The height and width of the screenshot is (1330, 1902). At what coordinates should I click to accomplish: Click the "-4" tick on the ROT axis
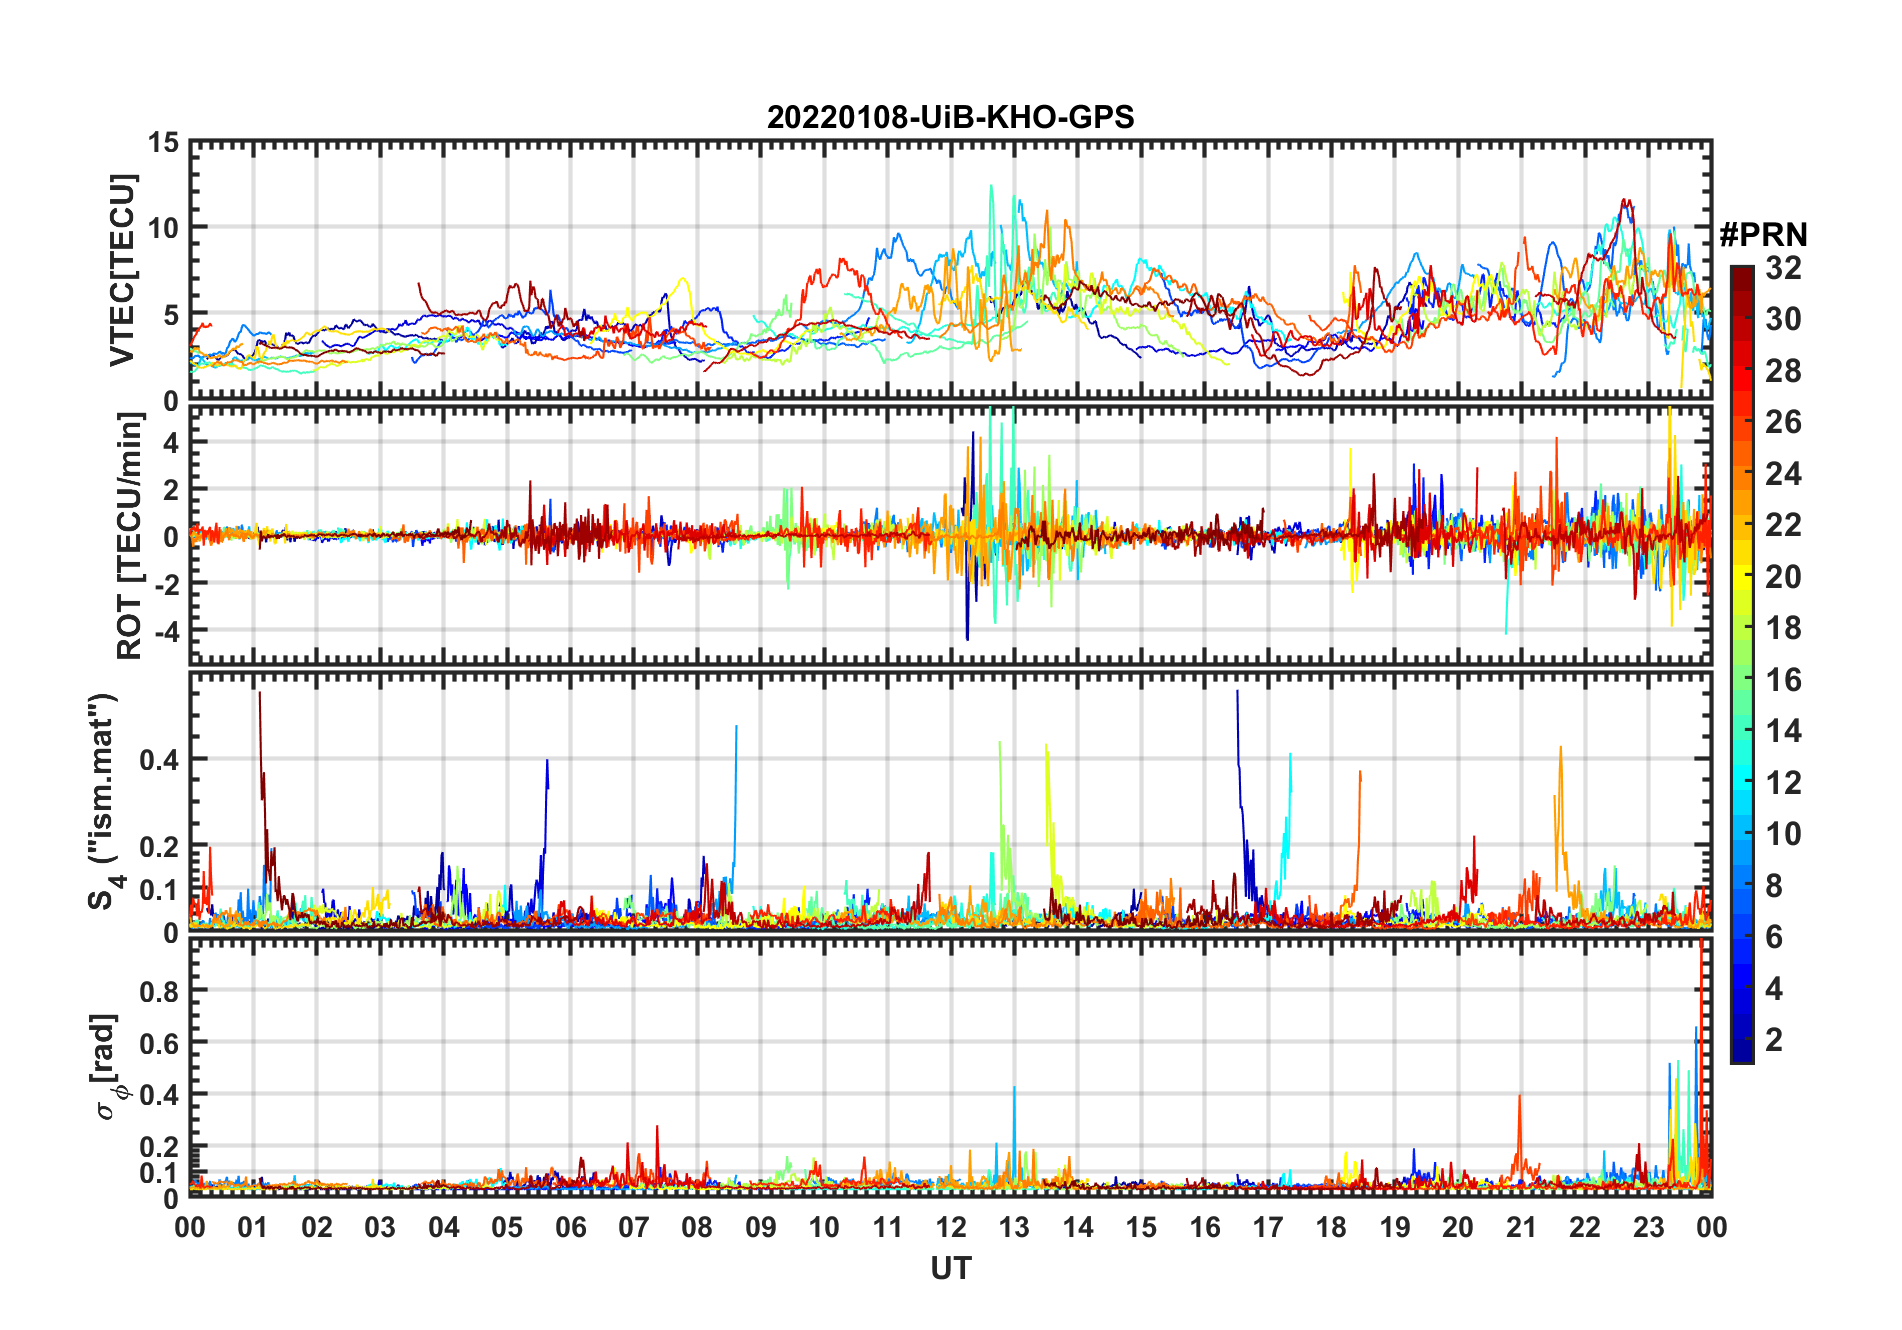pos(167,631)
